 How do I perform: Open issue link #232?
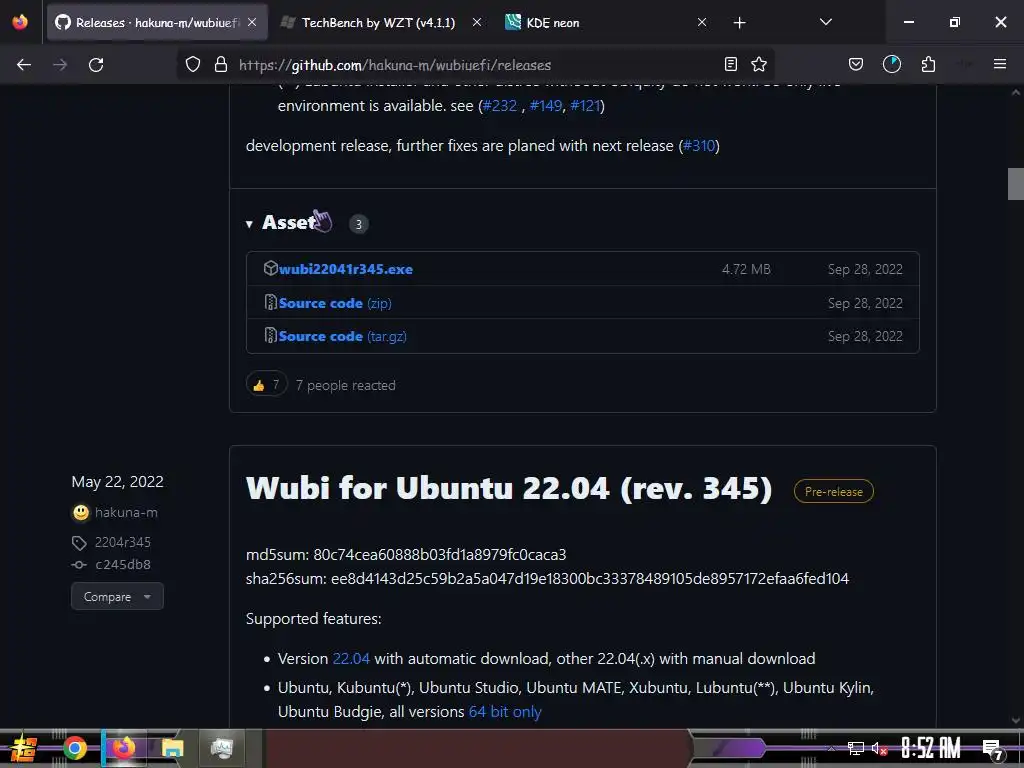(500, 106)
